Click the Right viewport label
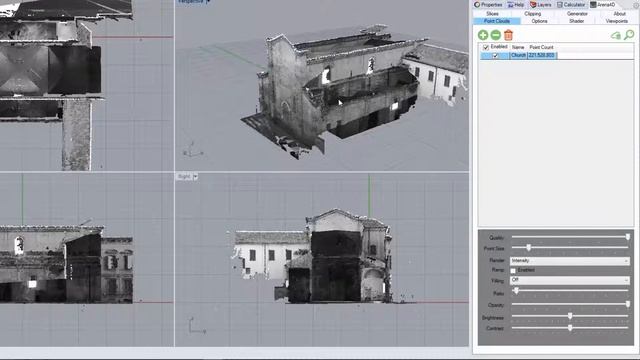The height and width of the screenshot is (360, 640). [184, 177]
